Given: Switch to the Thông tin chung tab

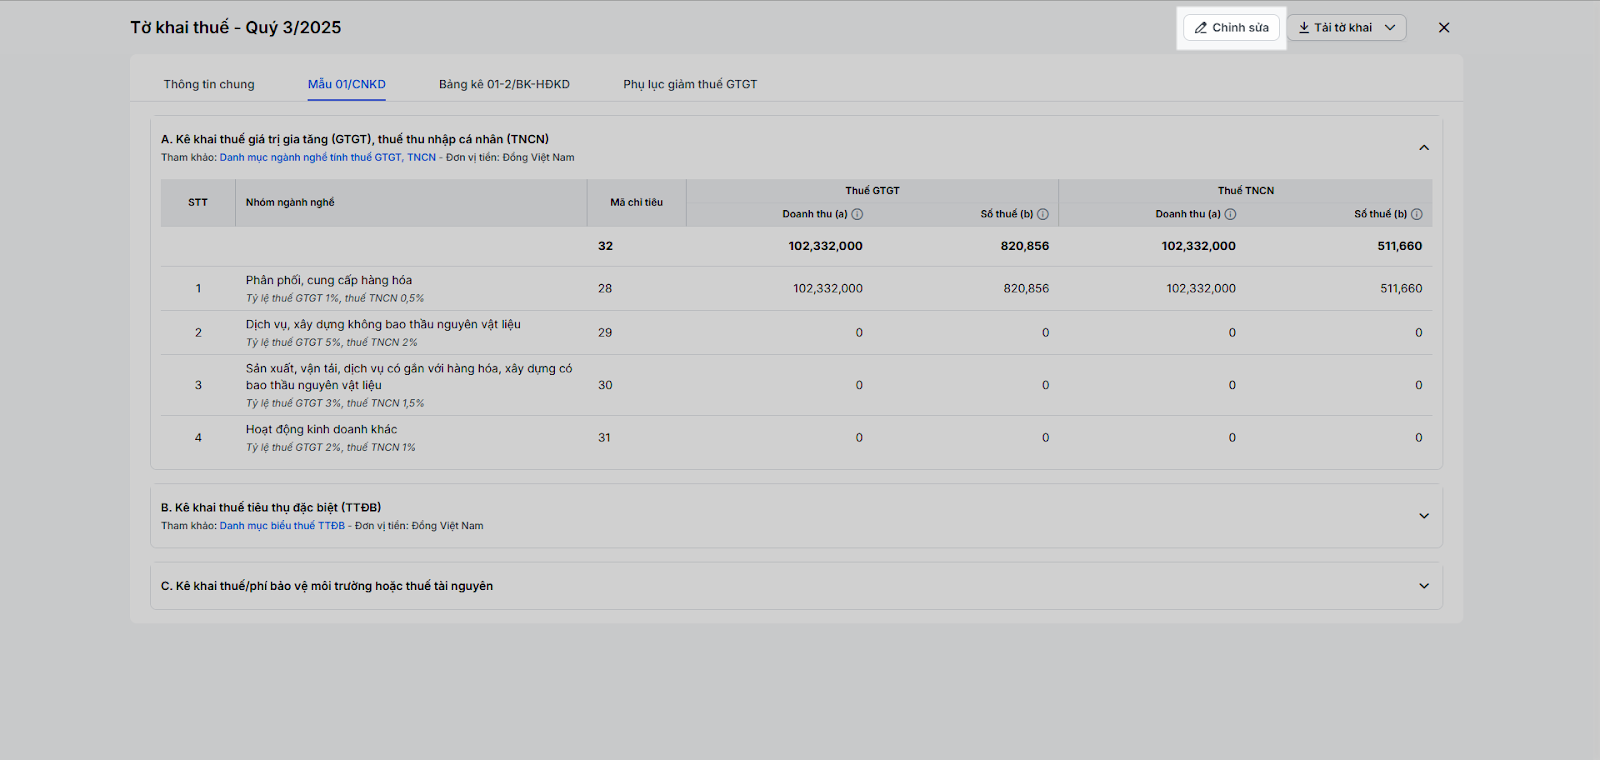Looking at the screenshot, I should 209,84.
